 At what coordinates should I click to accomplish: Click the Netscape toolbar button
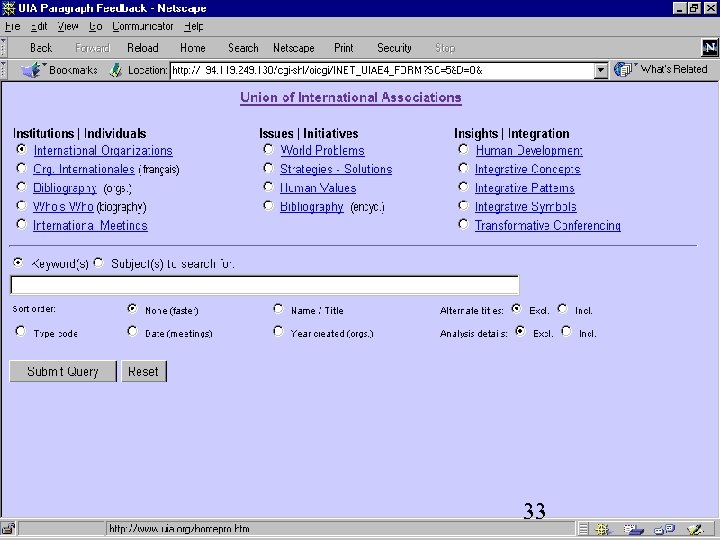293,48
